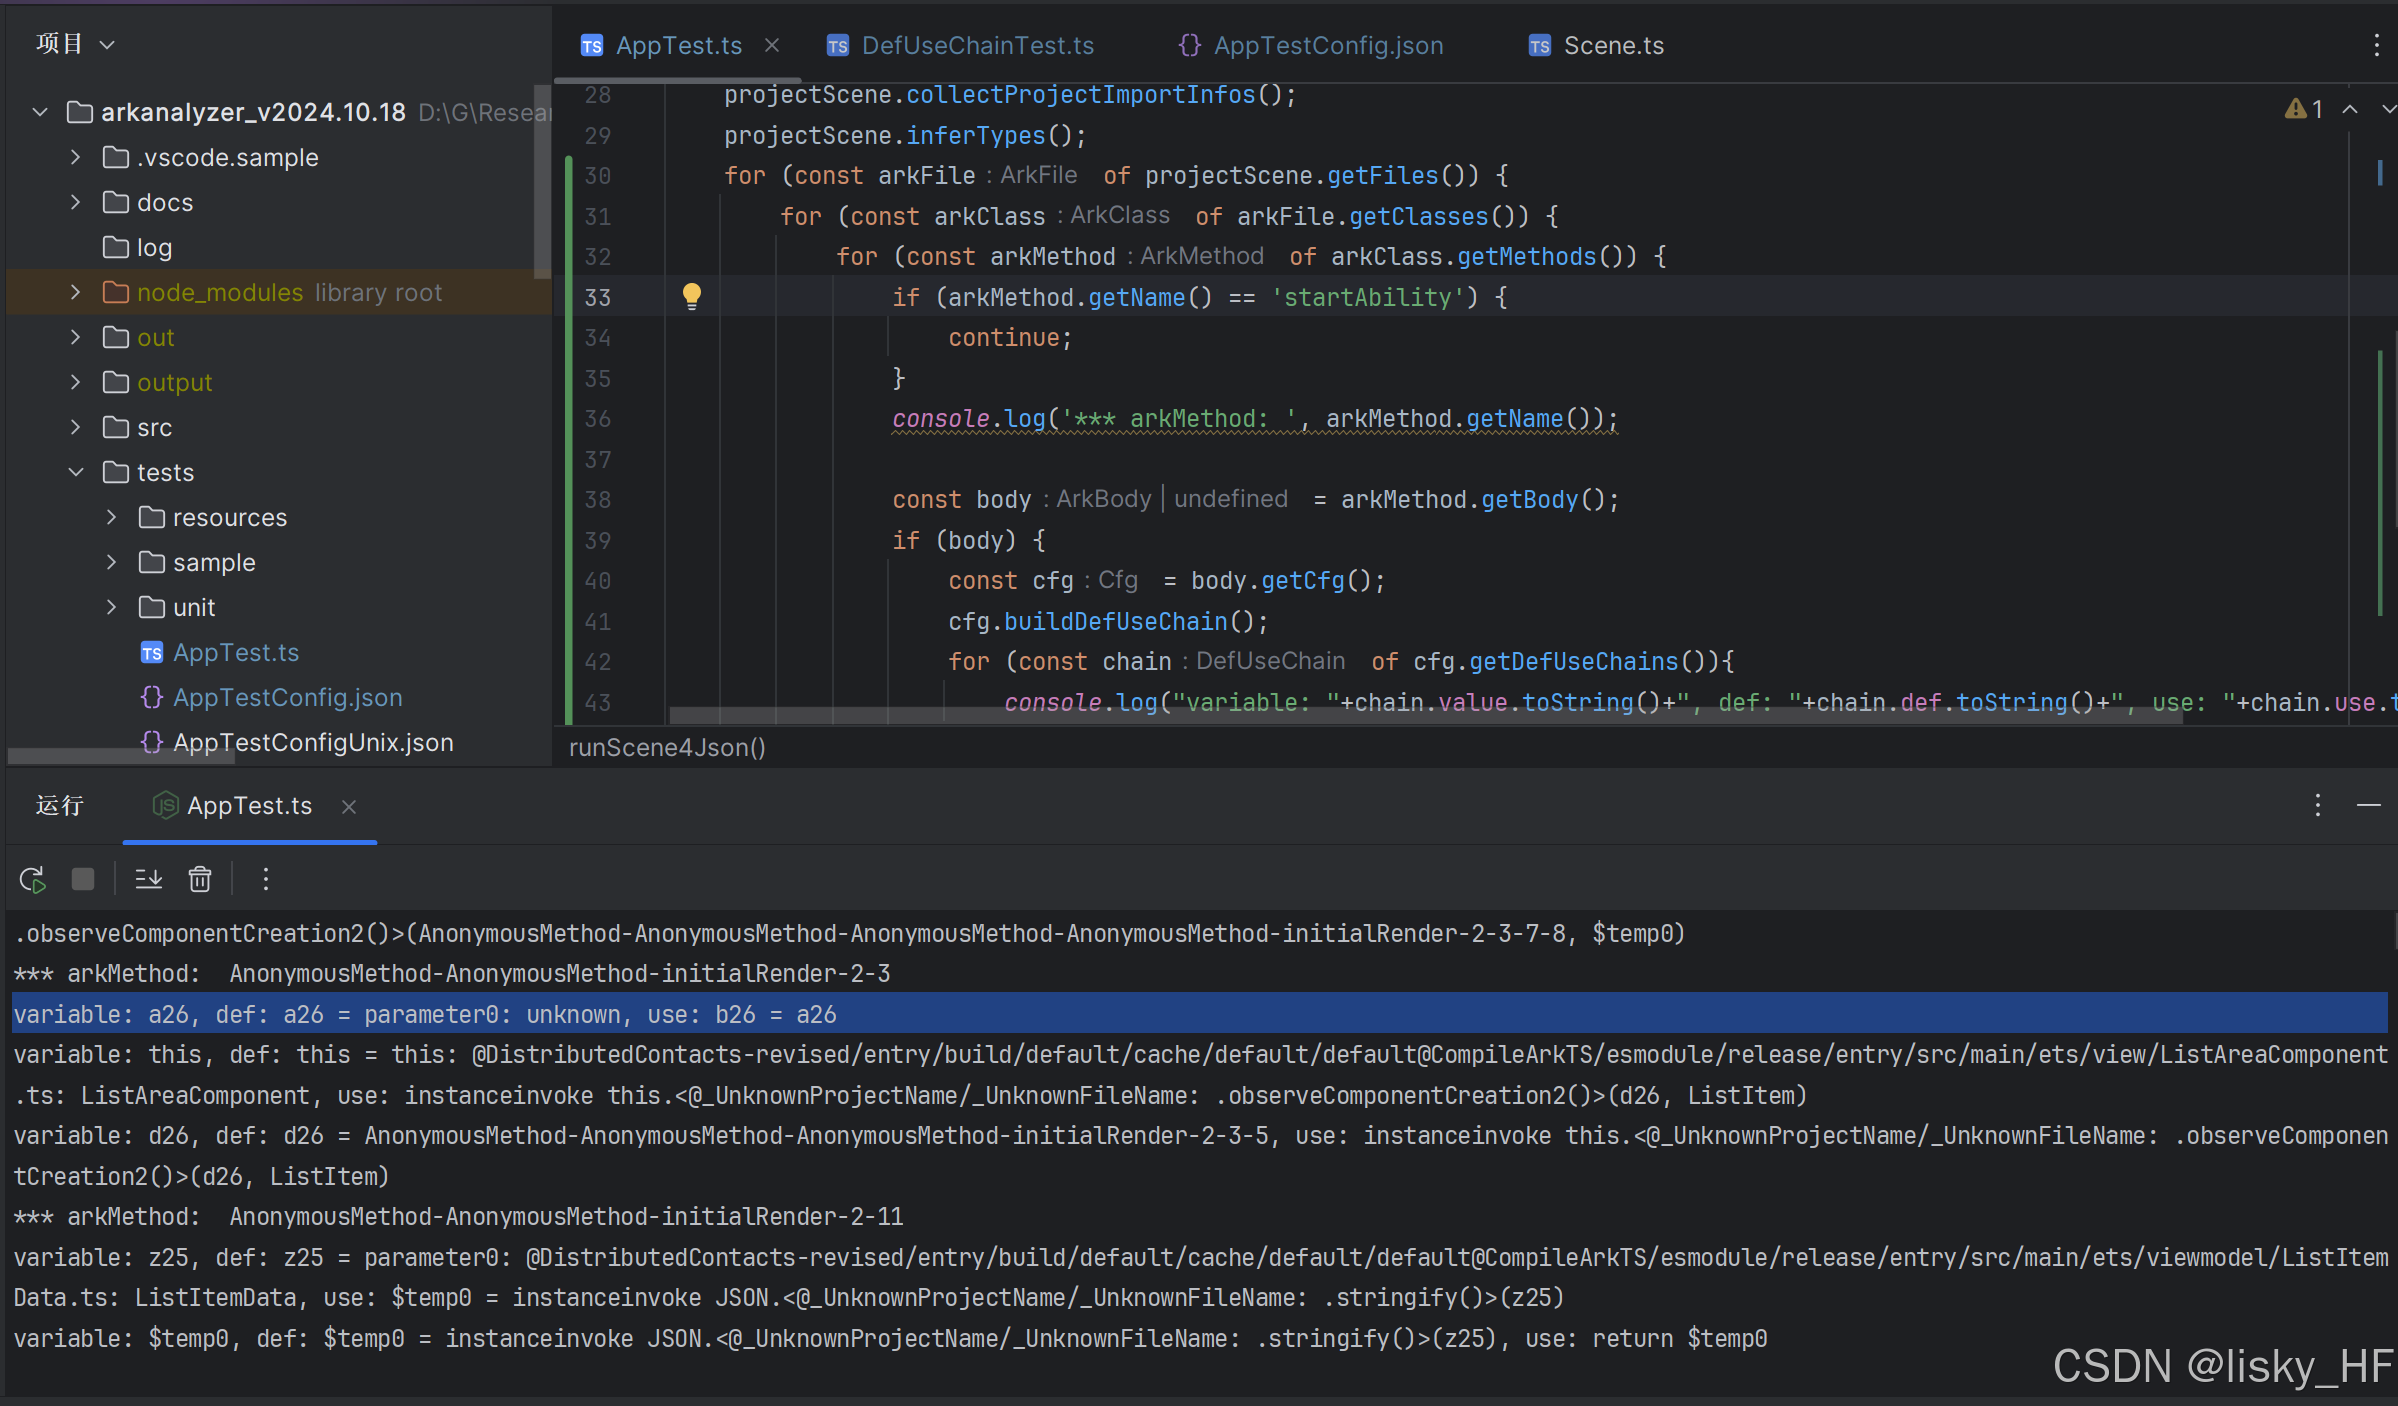Jump to previous highlighted problem arrow

click(2350, 109)
